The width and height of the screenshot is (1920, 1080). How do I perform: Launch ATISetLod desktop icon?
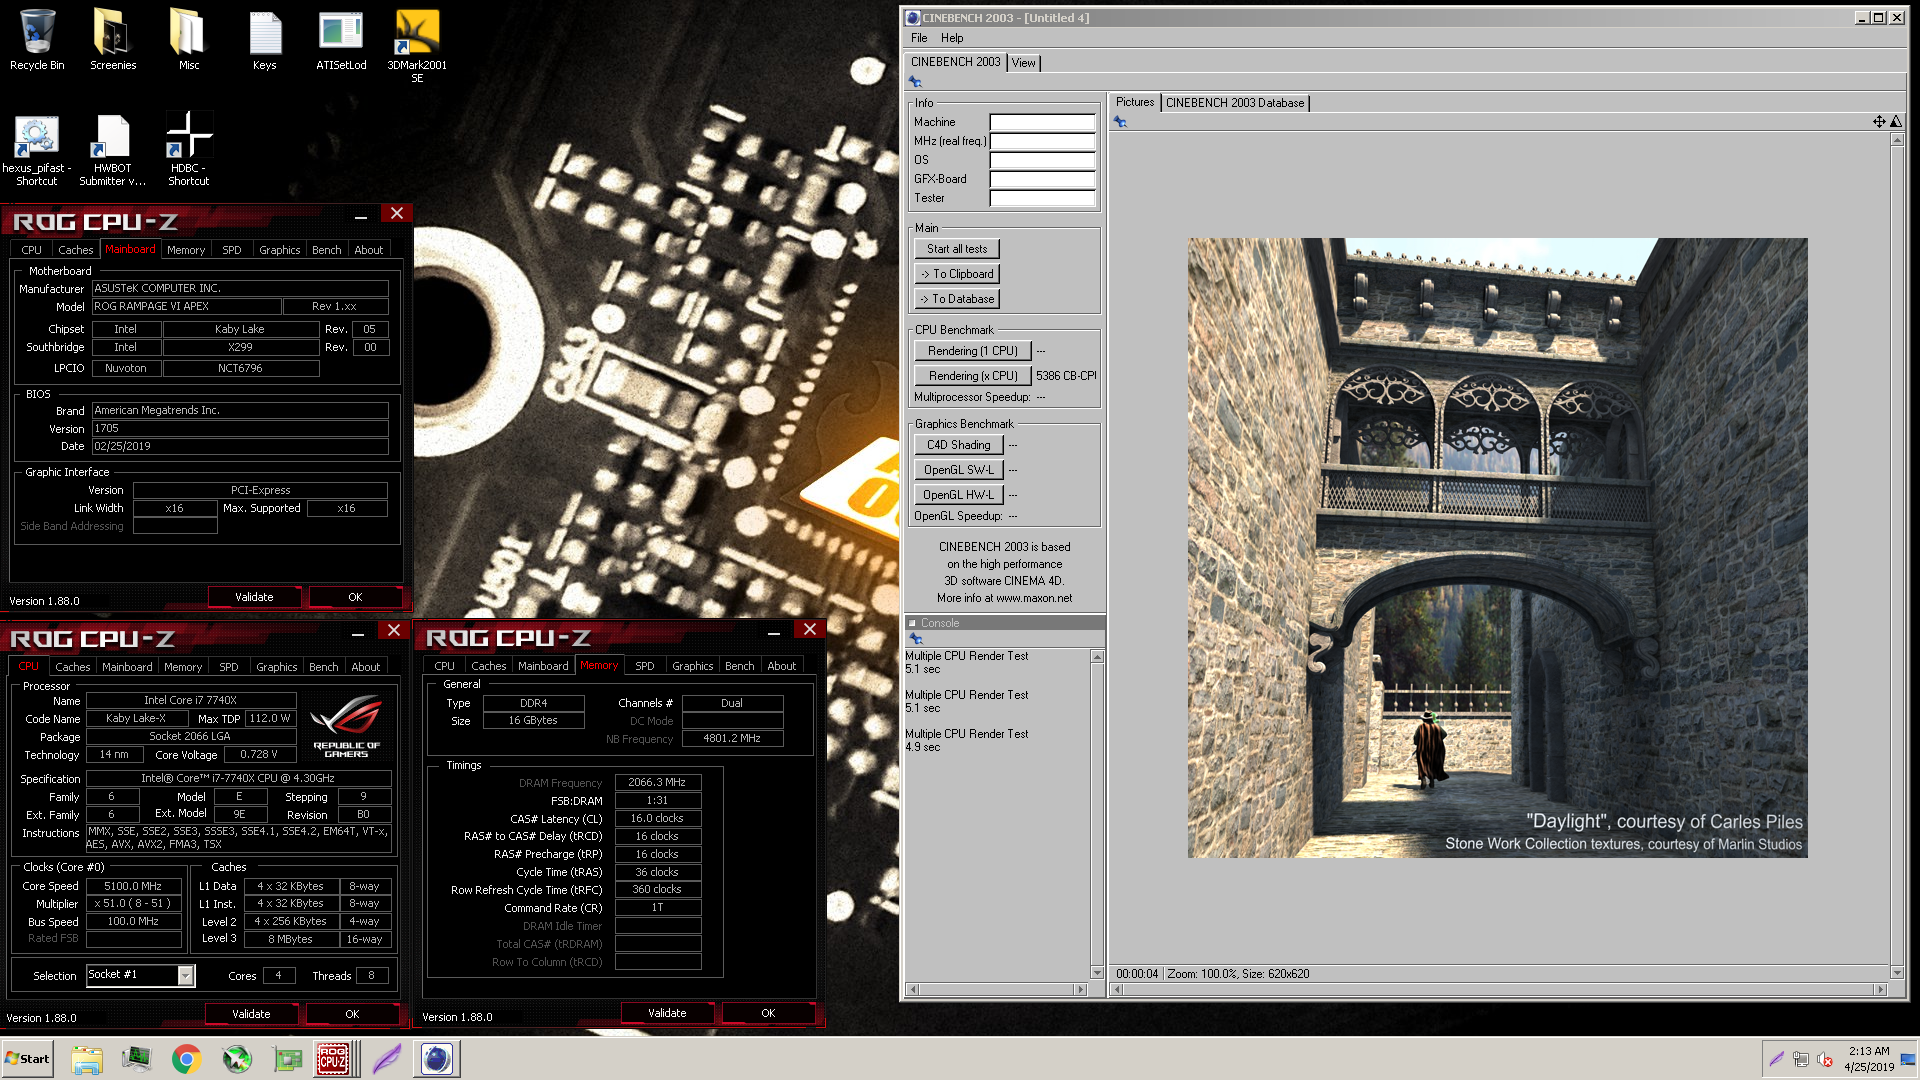point(341,40)
